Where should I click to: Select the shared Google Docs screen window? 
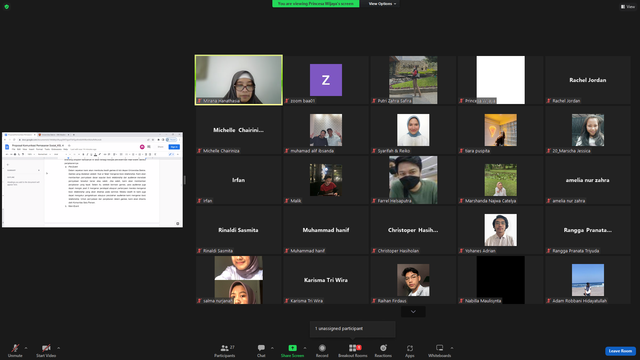click(92, 180)
